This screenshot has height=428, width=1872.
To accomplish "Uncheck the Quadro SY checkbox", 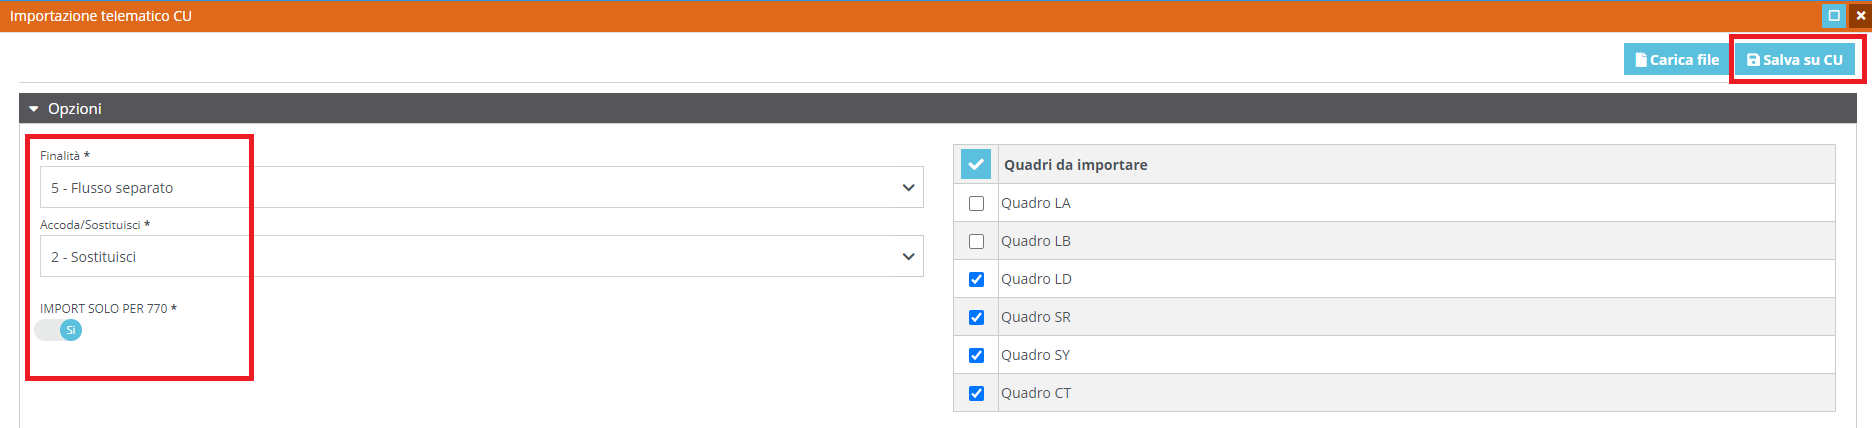I will [976, 356].
